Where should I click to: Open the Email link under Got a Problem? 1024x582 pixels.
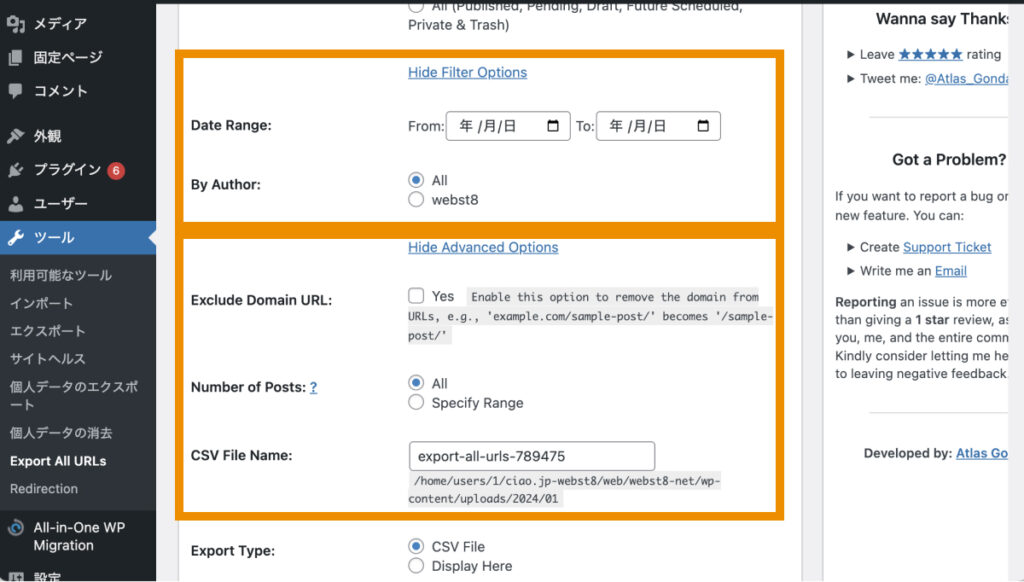pyautogui.click(x=951, y=270)
